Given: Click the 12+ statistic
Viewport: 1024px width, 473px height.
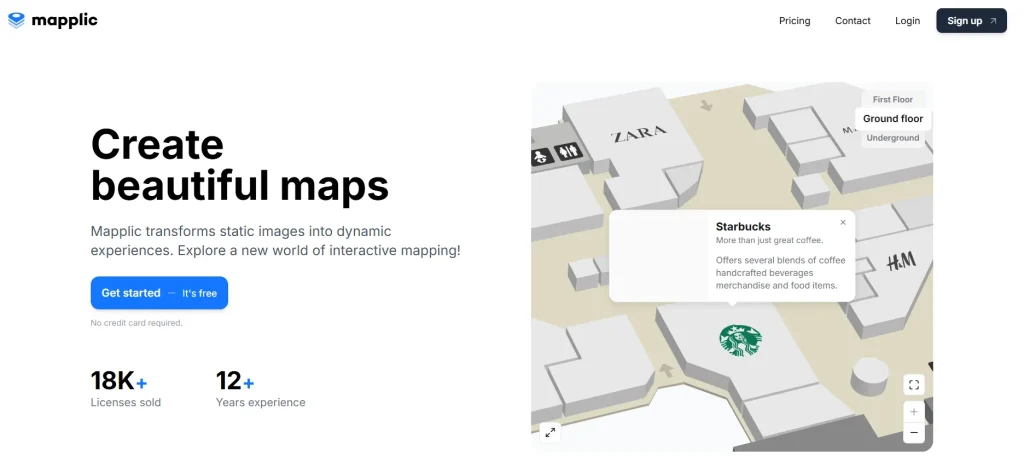Looking at the screenshot, I should point(235,380).
